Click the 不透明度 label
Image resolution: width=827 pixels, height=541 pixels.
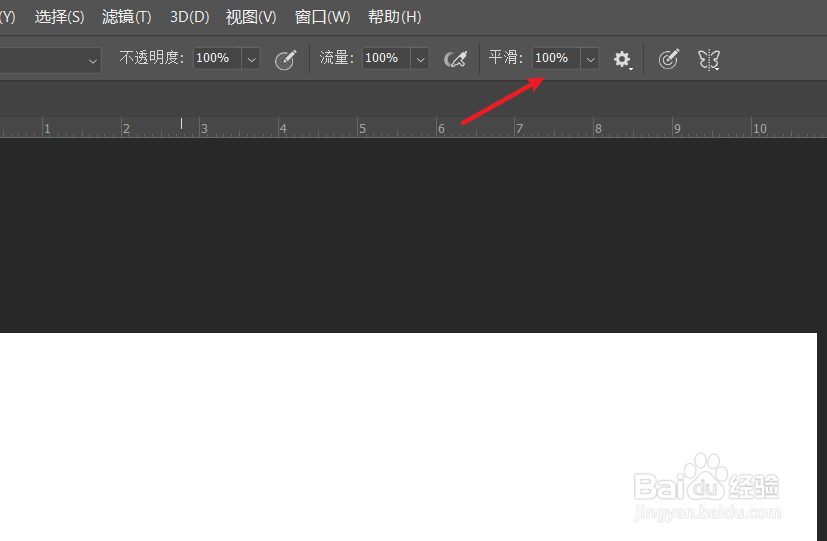(152, 57)
